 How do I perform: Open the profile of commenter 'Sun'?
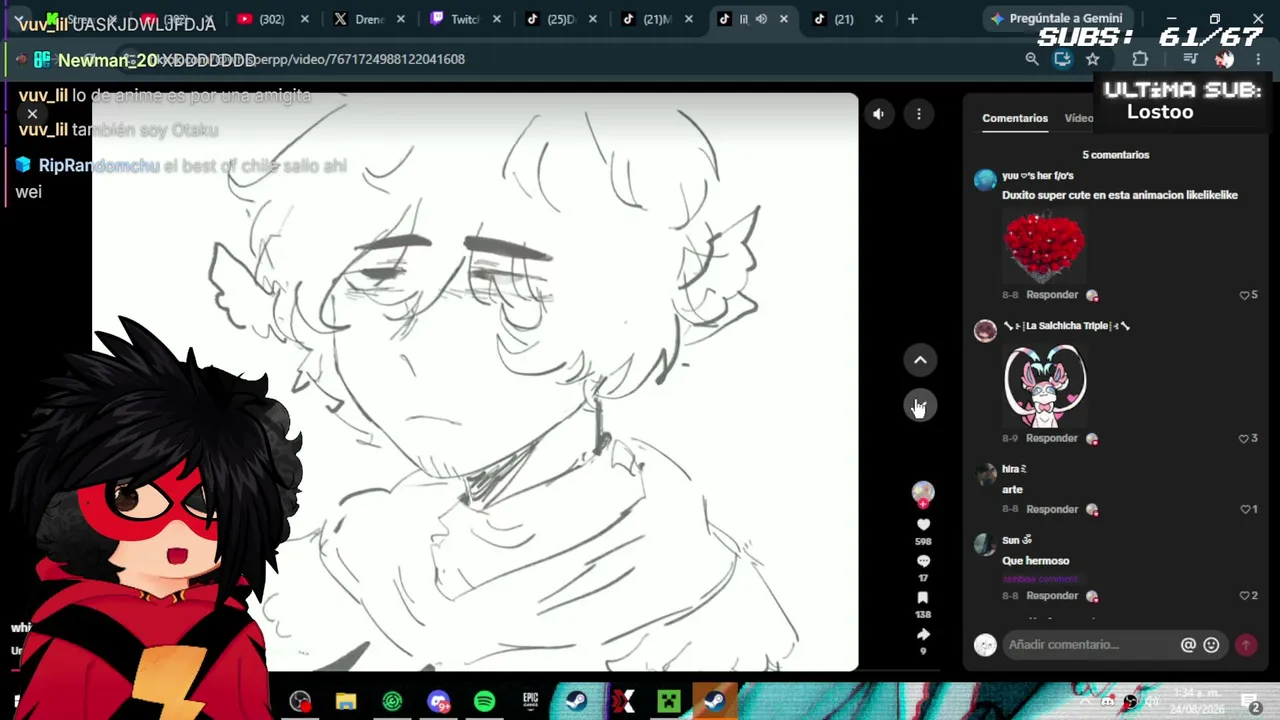[x=1016, y=540]
